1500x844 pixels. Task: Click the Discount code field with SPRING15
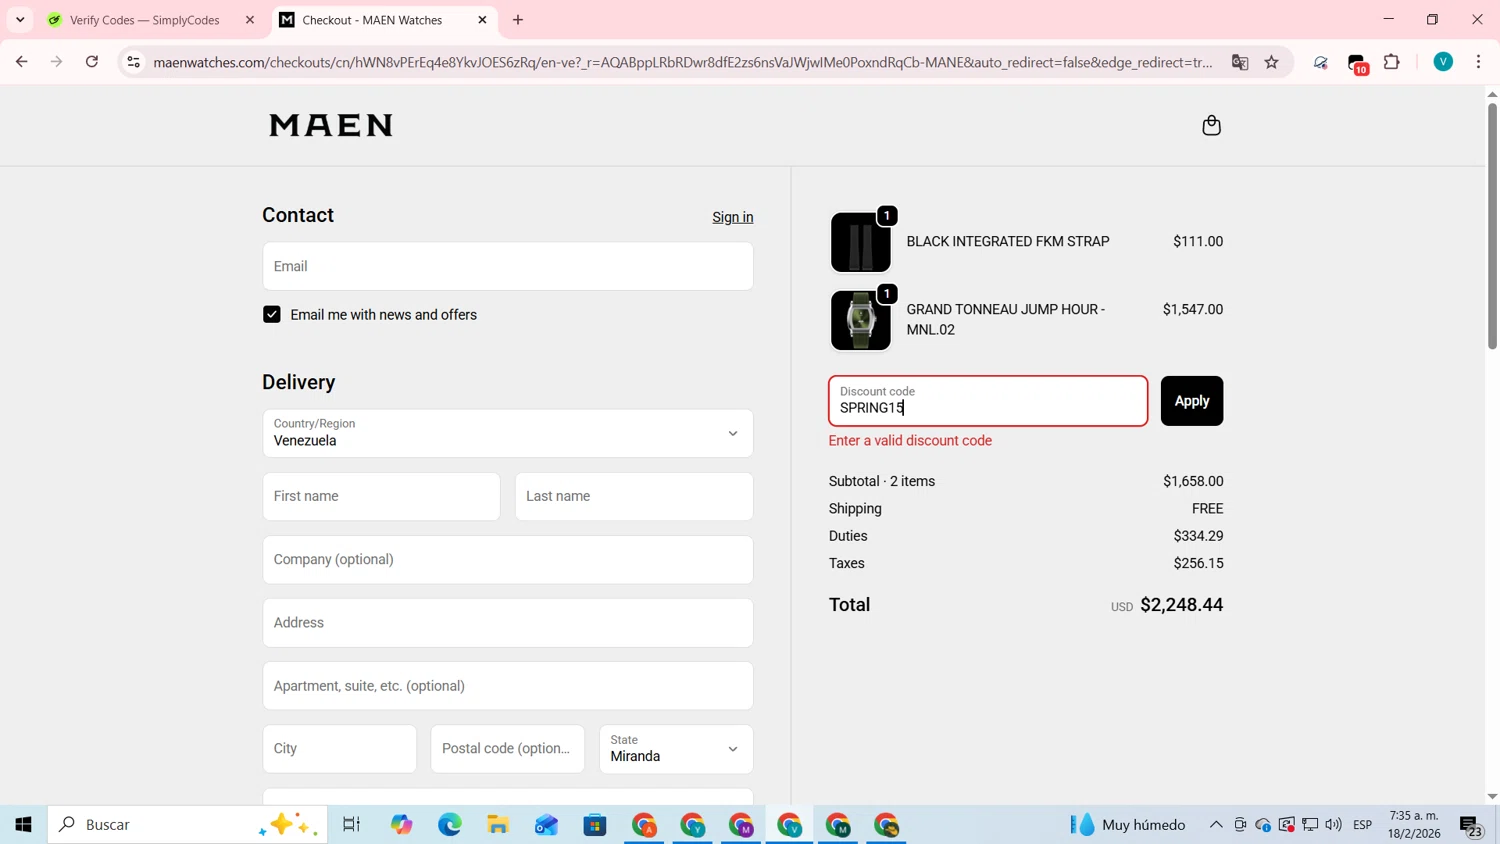pyautogui.click(x=988, y=401)
